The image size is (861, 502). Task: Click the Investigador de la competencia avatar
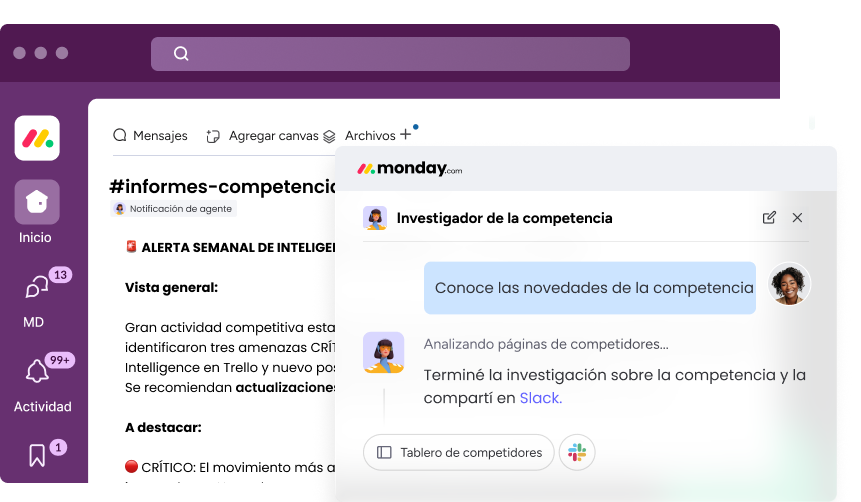click(375, 218)
